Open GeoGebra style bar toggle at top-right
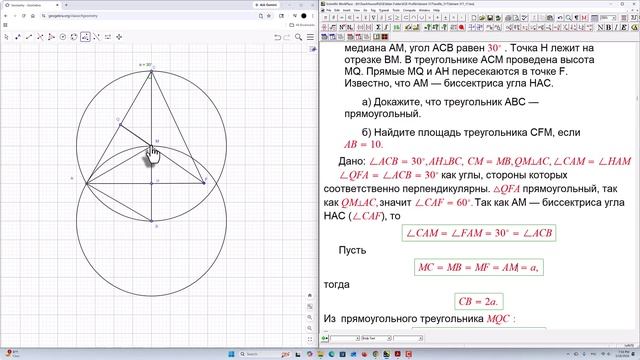The height and width of the screenshot is (360, 640). [313, 49]
